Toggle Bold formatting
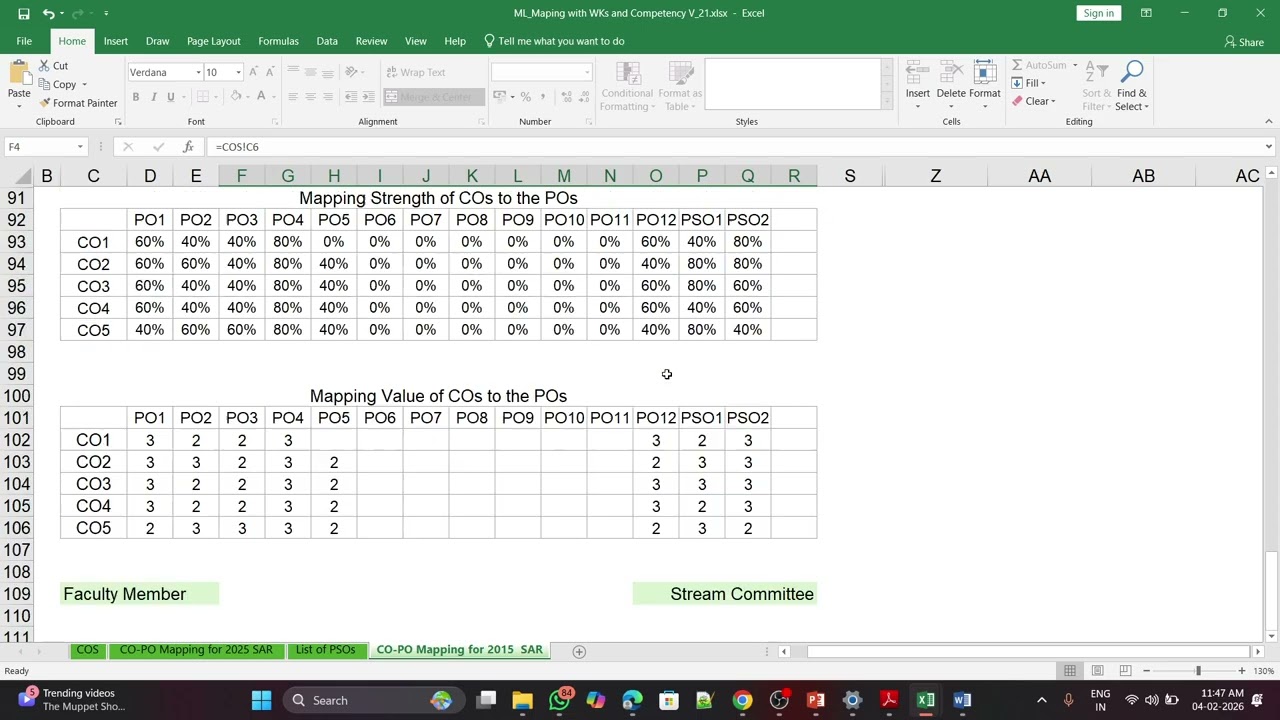Viewport: 1280px width, 720px height. coord(136,97)
